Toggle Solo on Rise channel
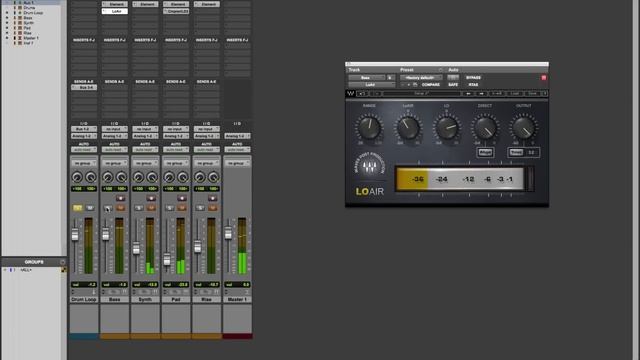The image size is (640, 360). point(200,208)
